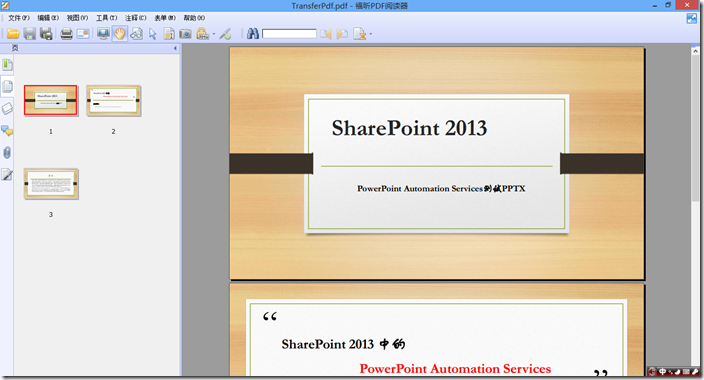Open the Bookmarks panel sidebar icon
704x380 pixels.
click(x=7, y=65)
